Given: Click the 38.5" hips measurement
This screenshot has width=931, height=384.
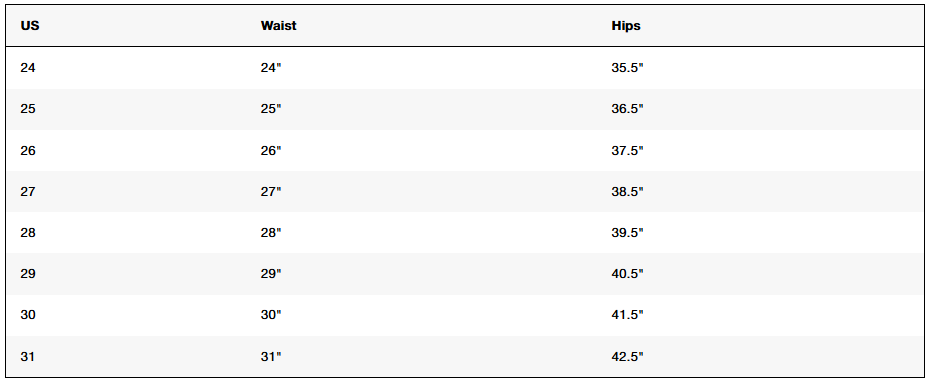Looking at the screenshot, I should 628,192.
